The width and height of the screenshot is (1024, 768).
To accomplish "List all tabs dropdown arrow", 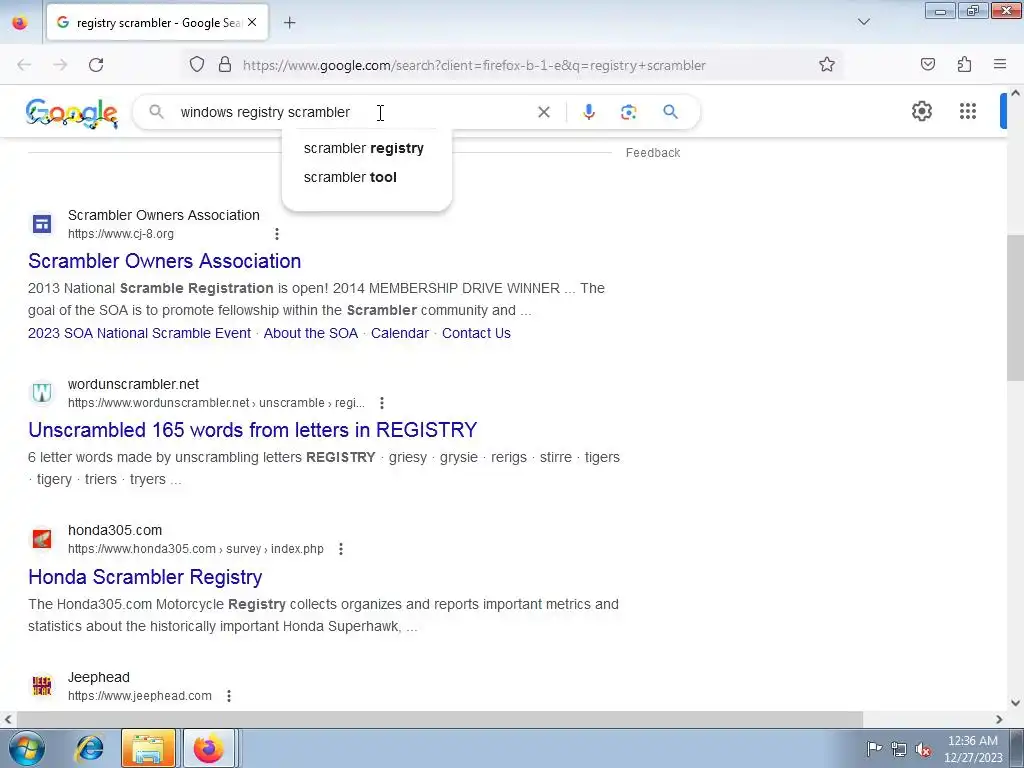I will pos(863,22).
